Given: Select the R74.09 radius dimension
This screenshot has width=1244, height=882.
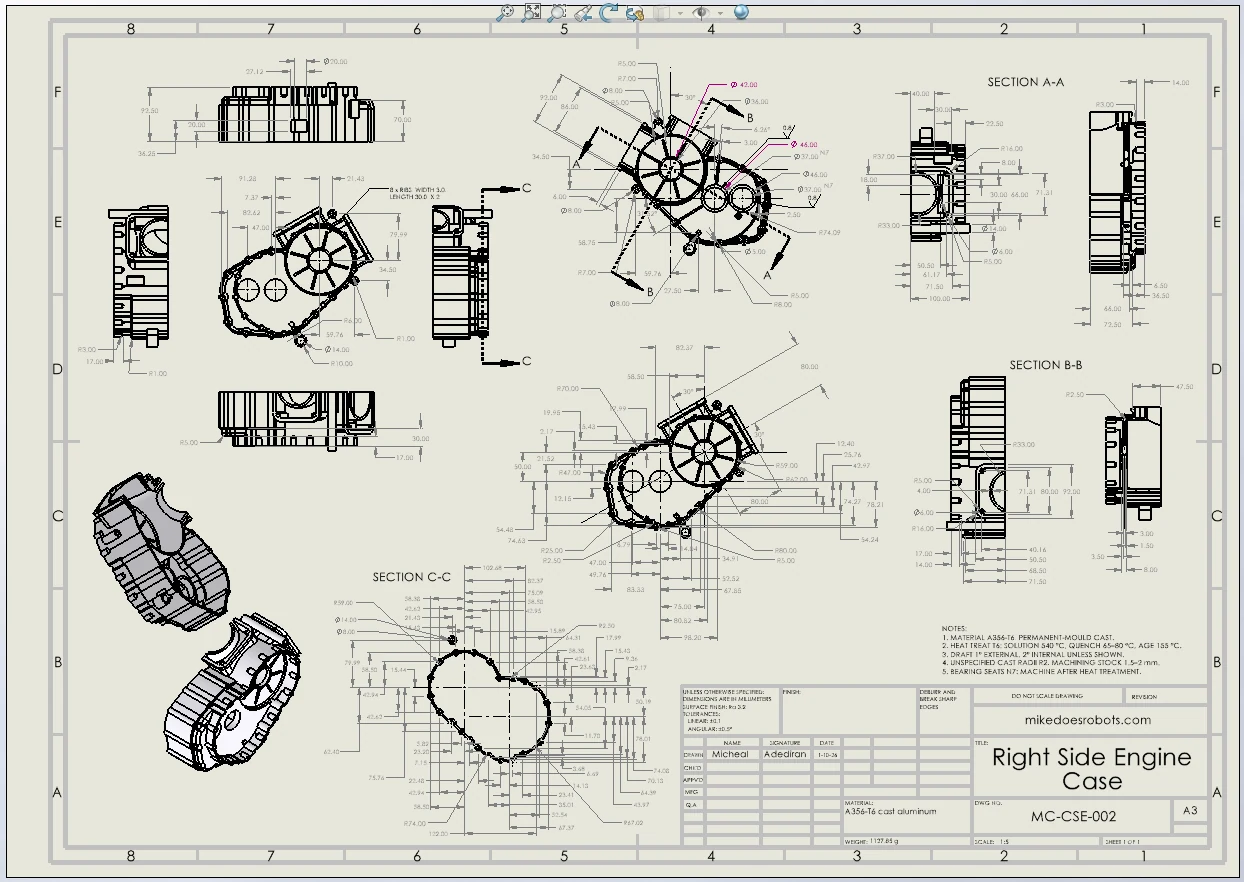Looking at the screenshot, I should [x=829, y=232].
